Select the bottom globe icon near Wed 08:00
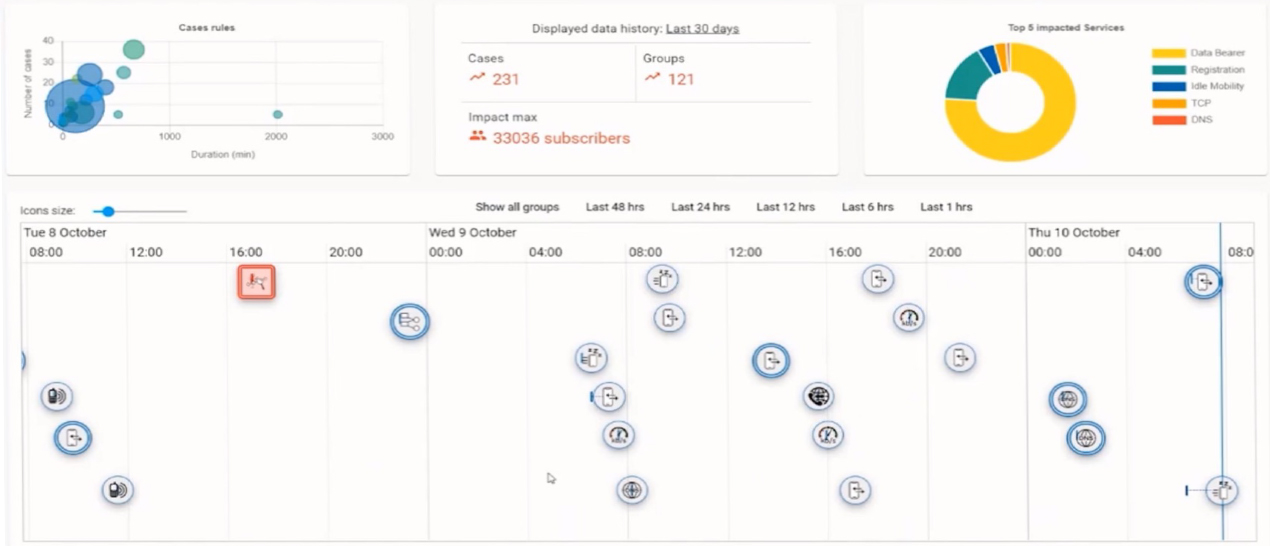 coord(631,490)
